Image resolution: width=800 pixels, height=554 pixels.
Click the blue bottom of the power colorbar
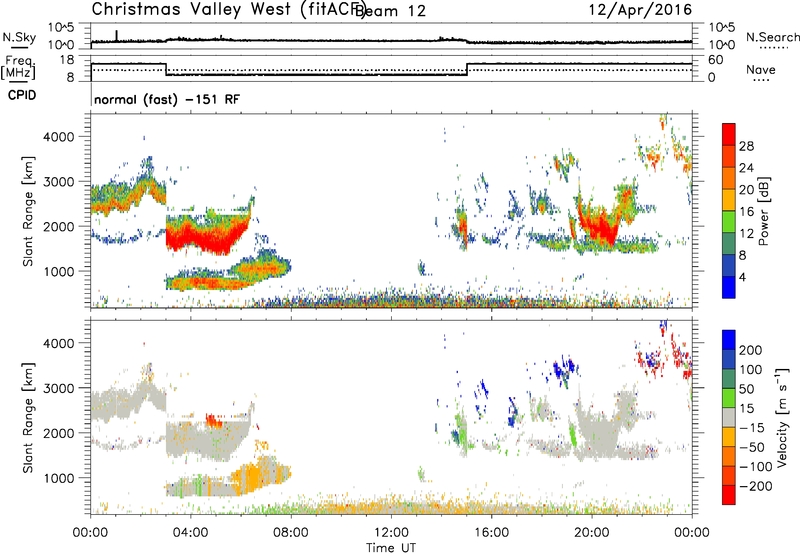coord(729,288)
